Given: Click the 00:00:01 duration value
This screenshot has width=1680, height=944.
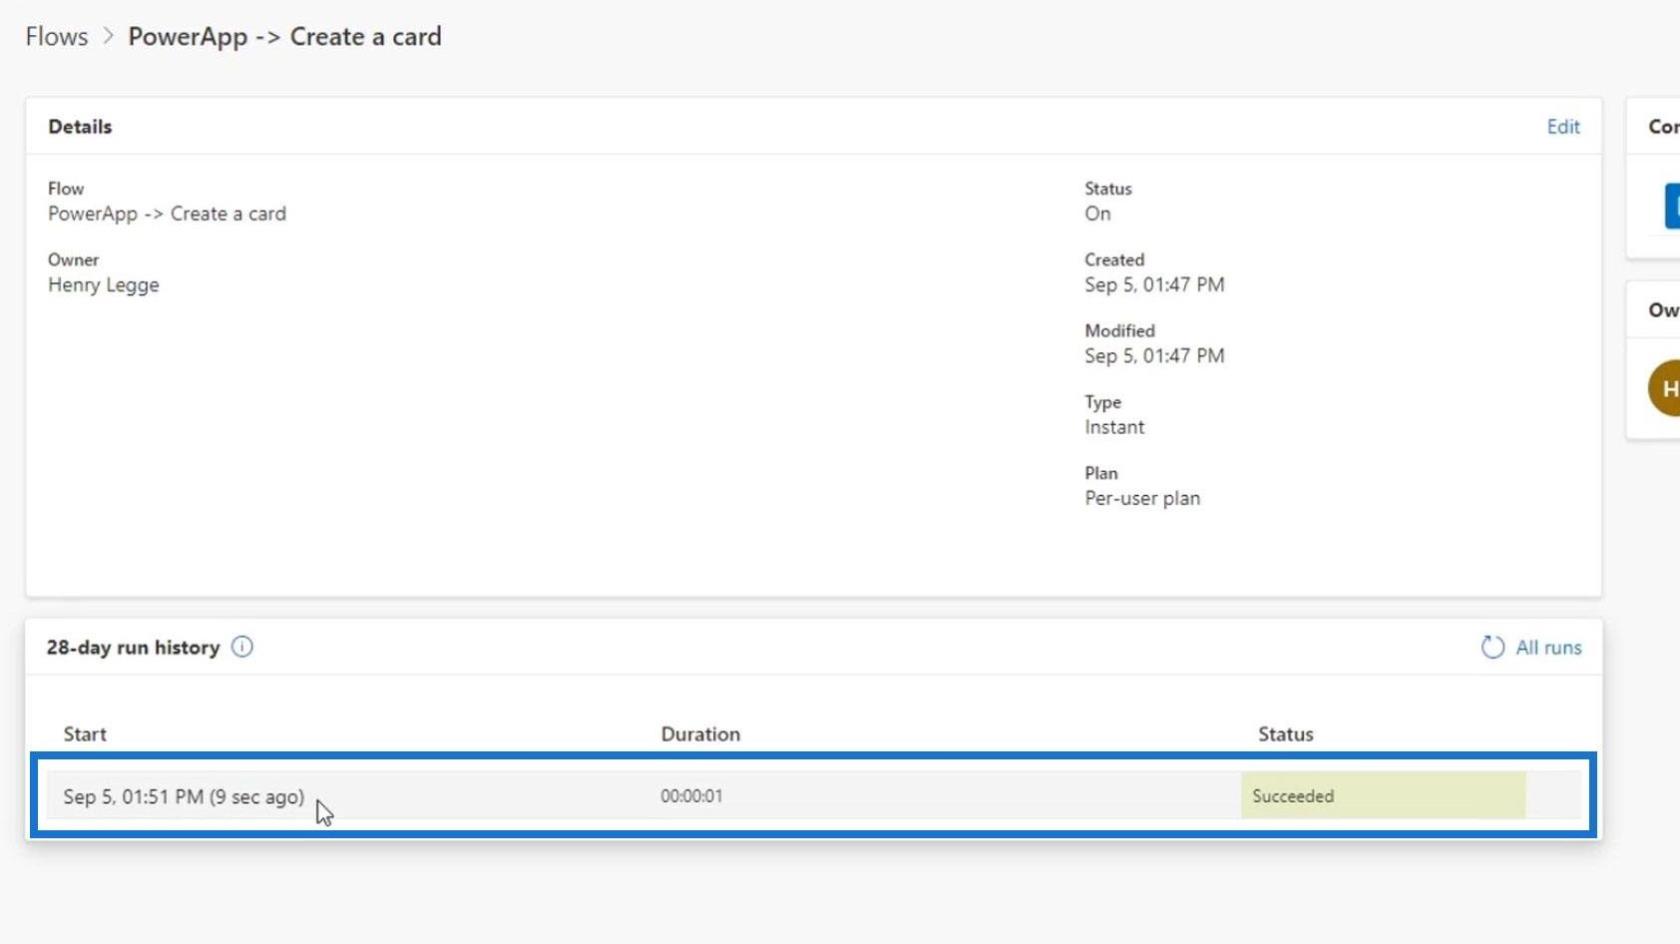Looking at the screenshot, I should 691,796.
